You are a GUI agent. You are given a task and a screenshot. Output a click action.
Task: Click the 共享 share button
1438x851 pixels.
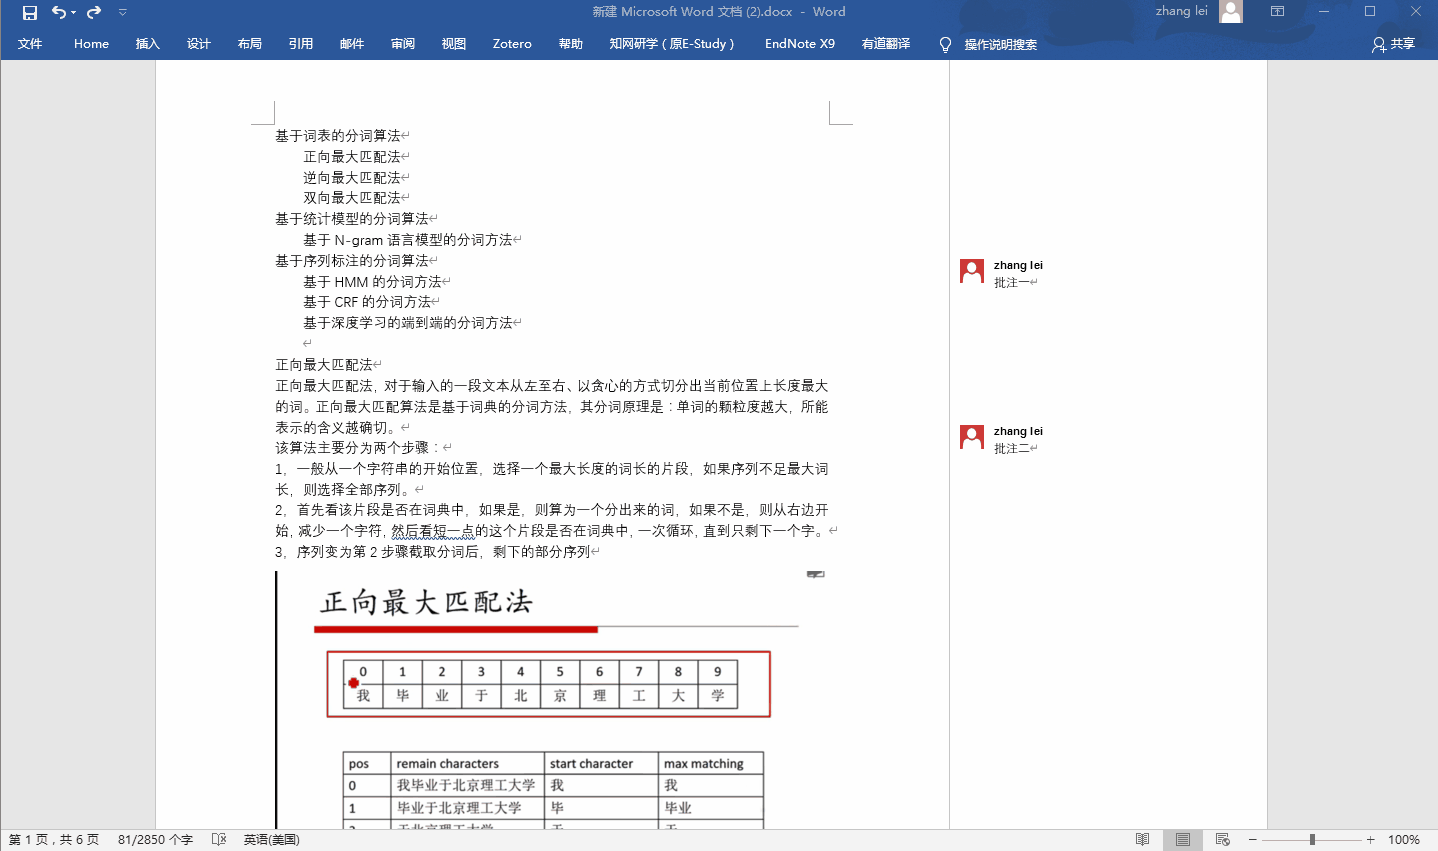click(x=1393, y=44)
